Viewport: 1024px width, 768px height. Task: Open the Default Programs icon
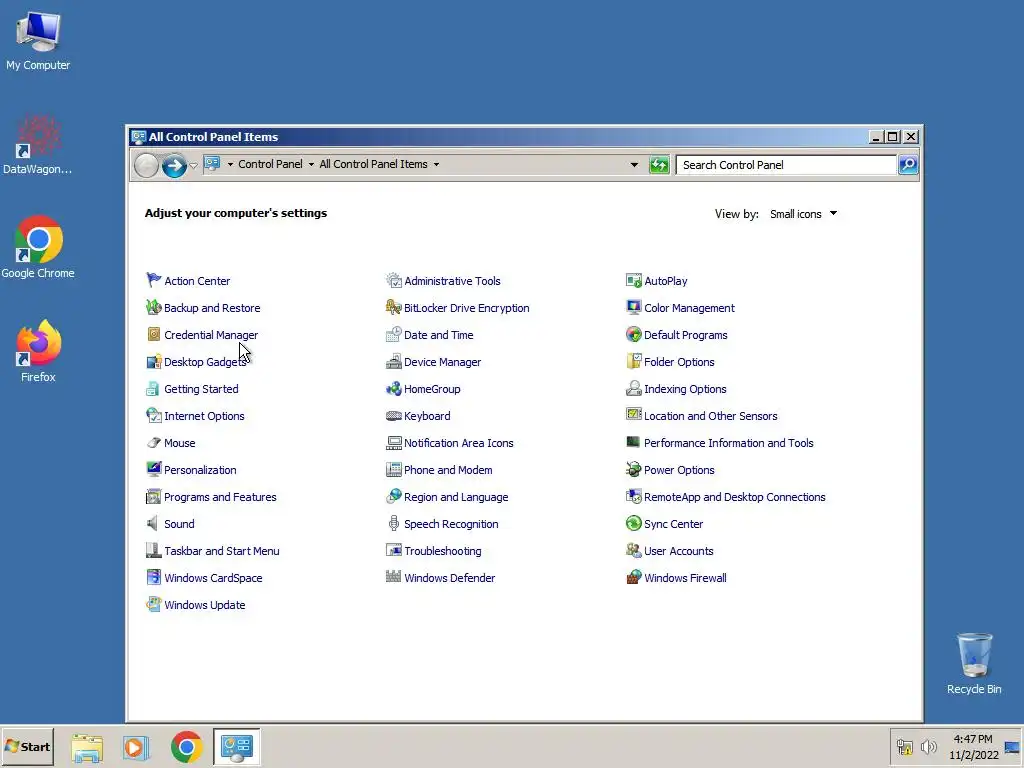pos(633,334)
